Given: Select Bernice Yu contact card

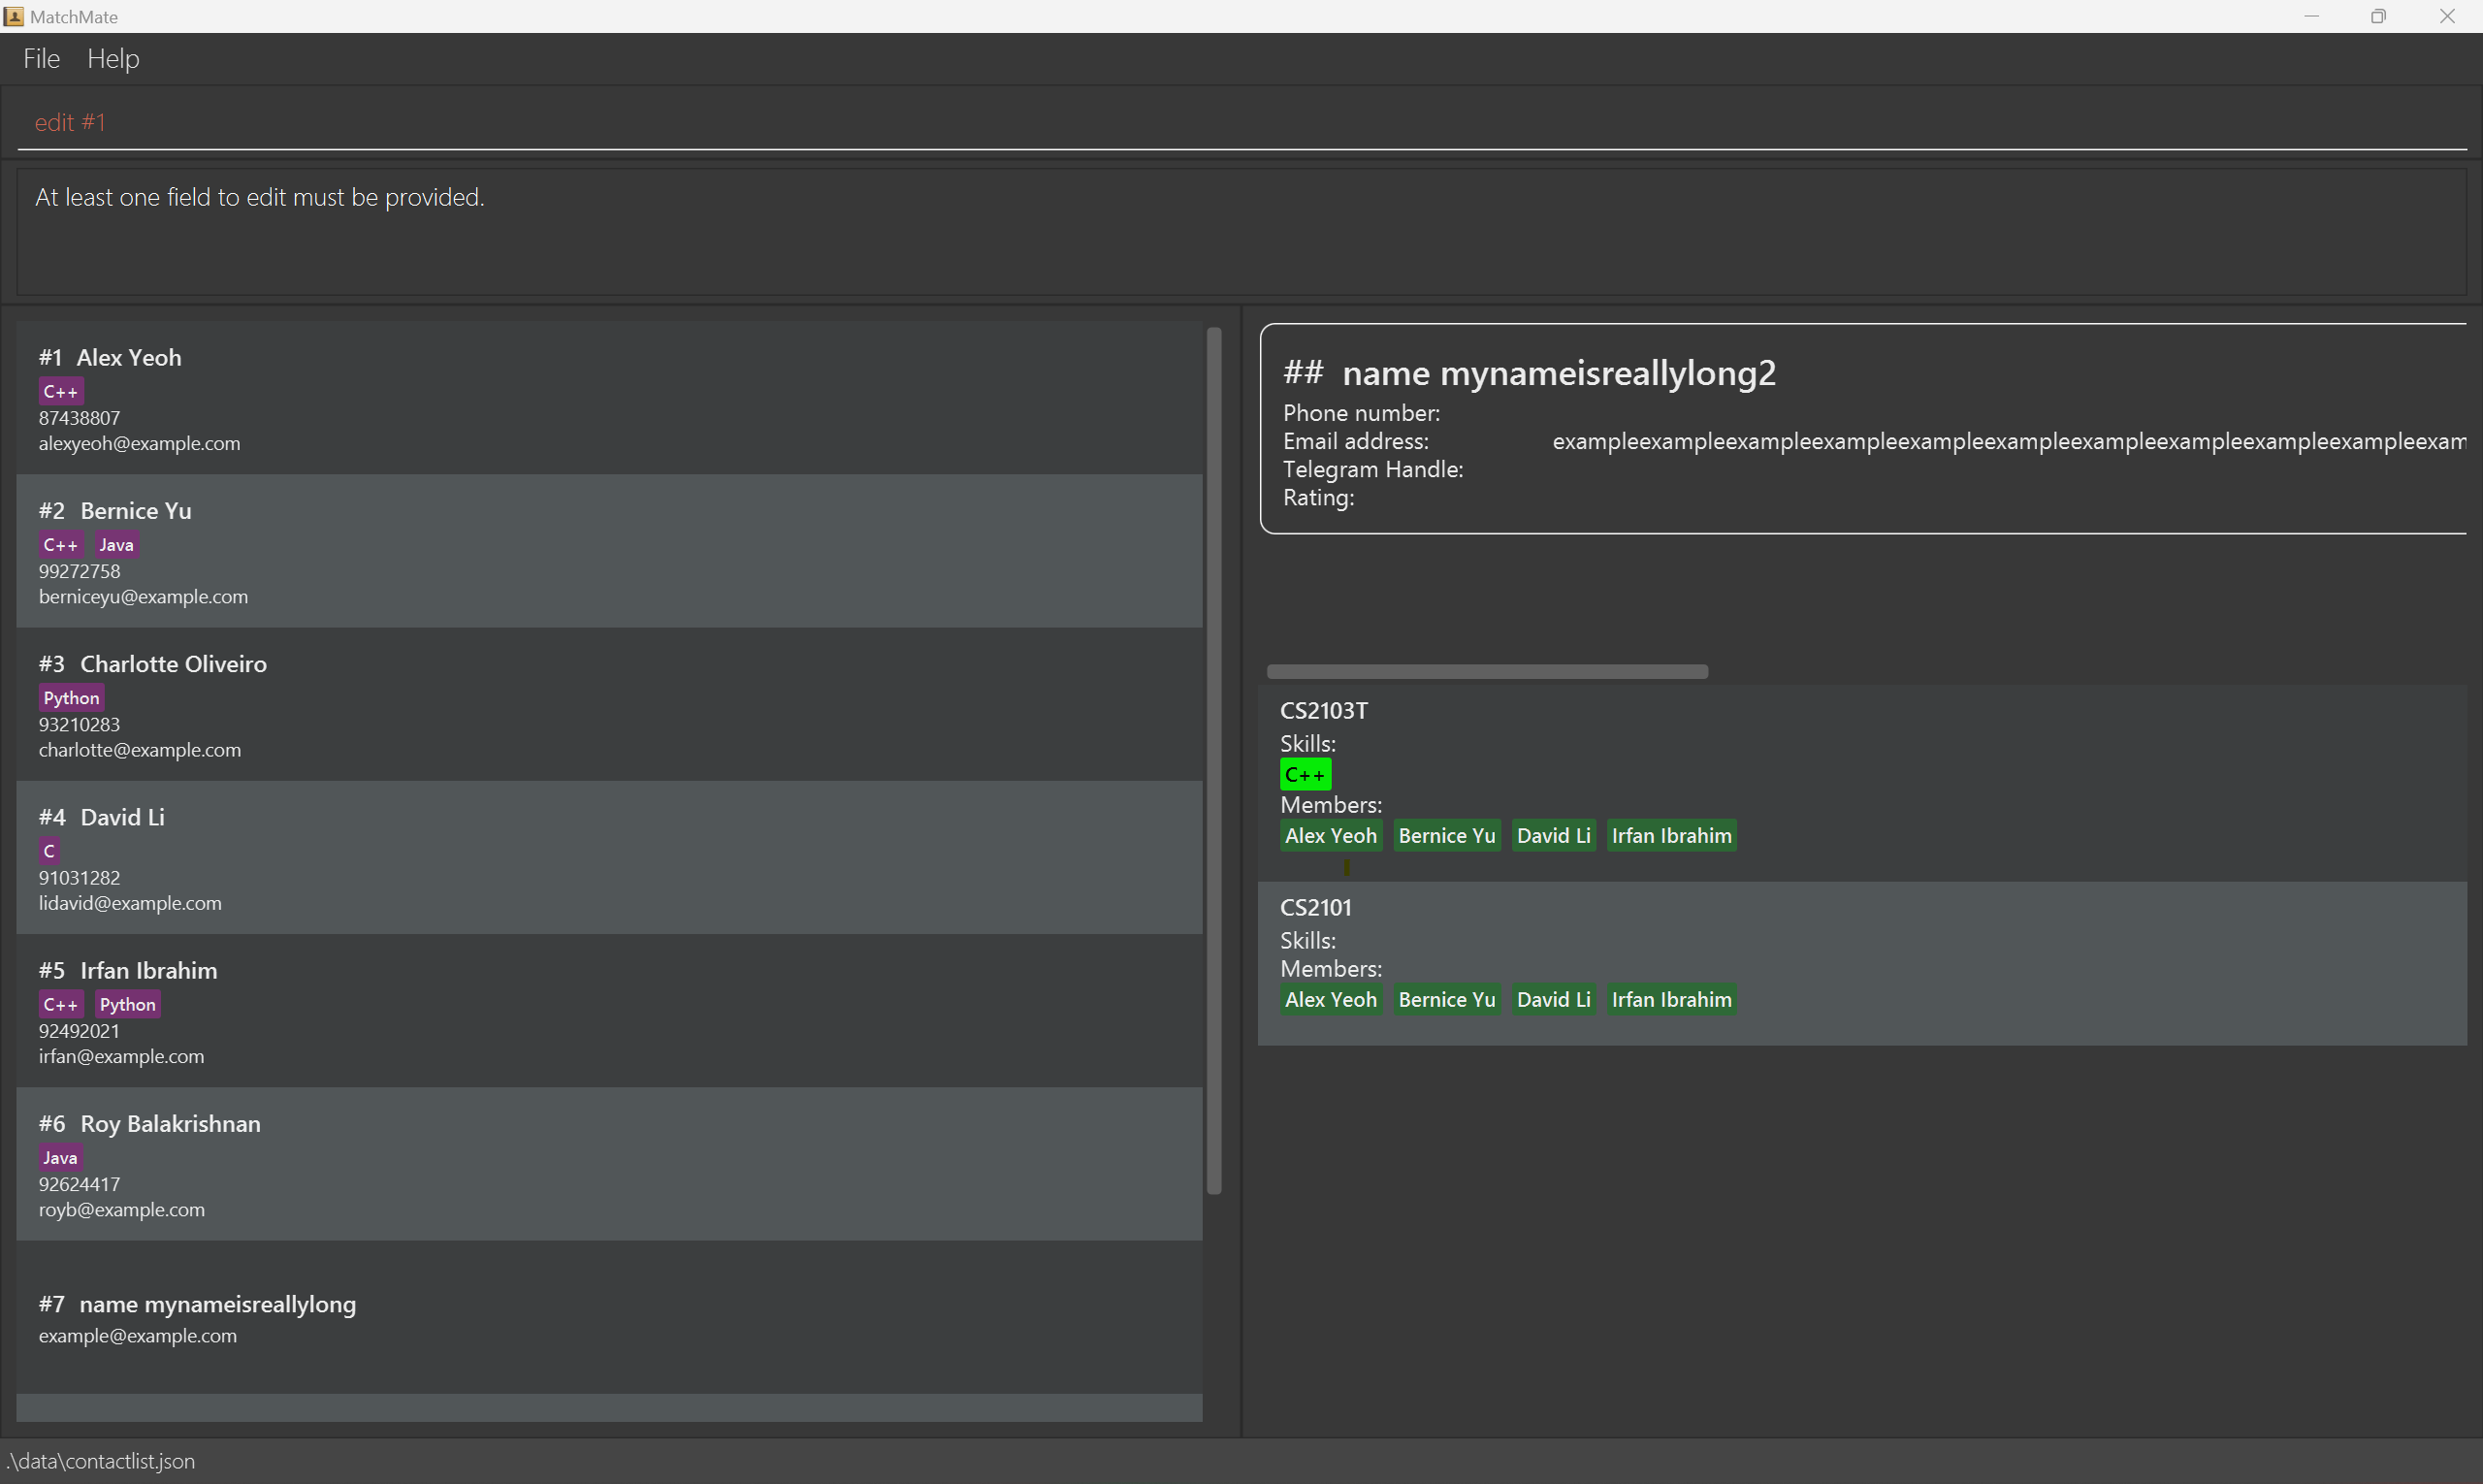Looking at the screenshot, I should [608, 551].
